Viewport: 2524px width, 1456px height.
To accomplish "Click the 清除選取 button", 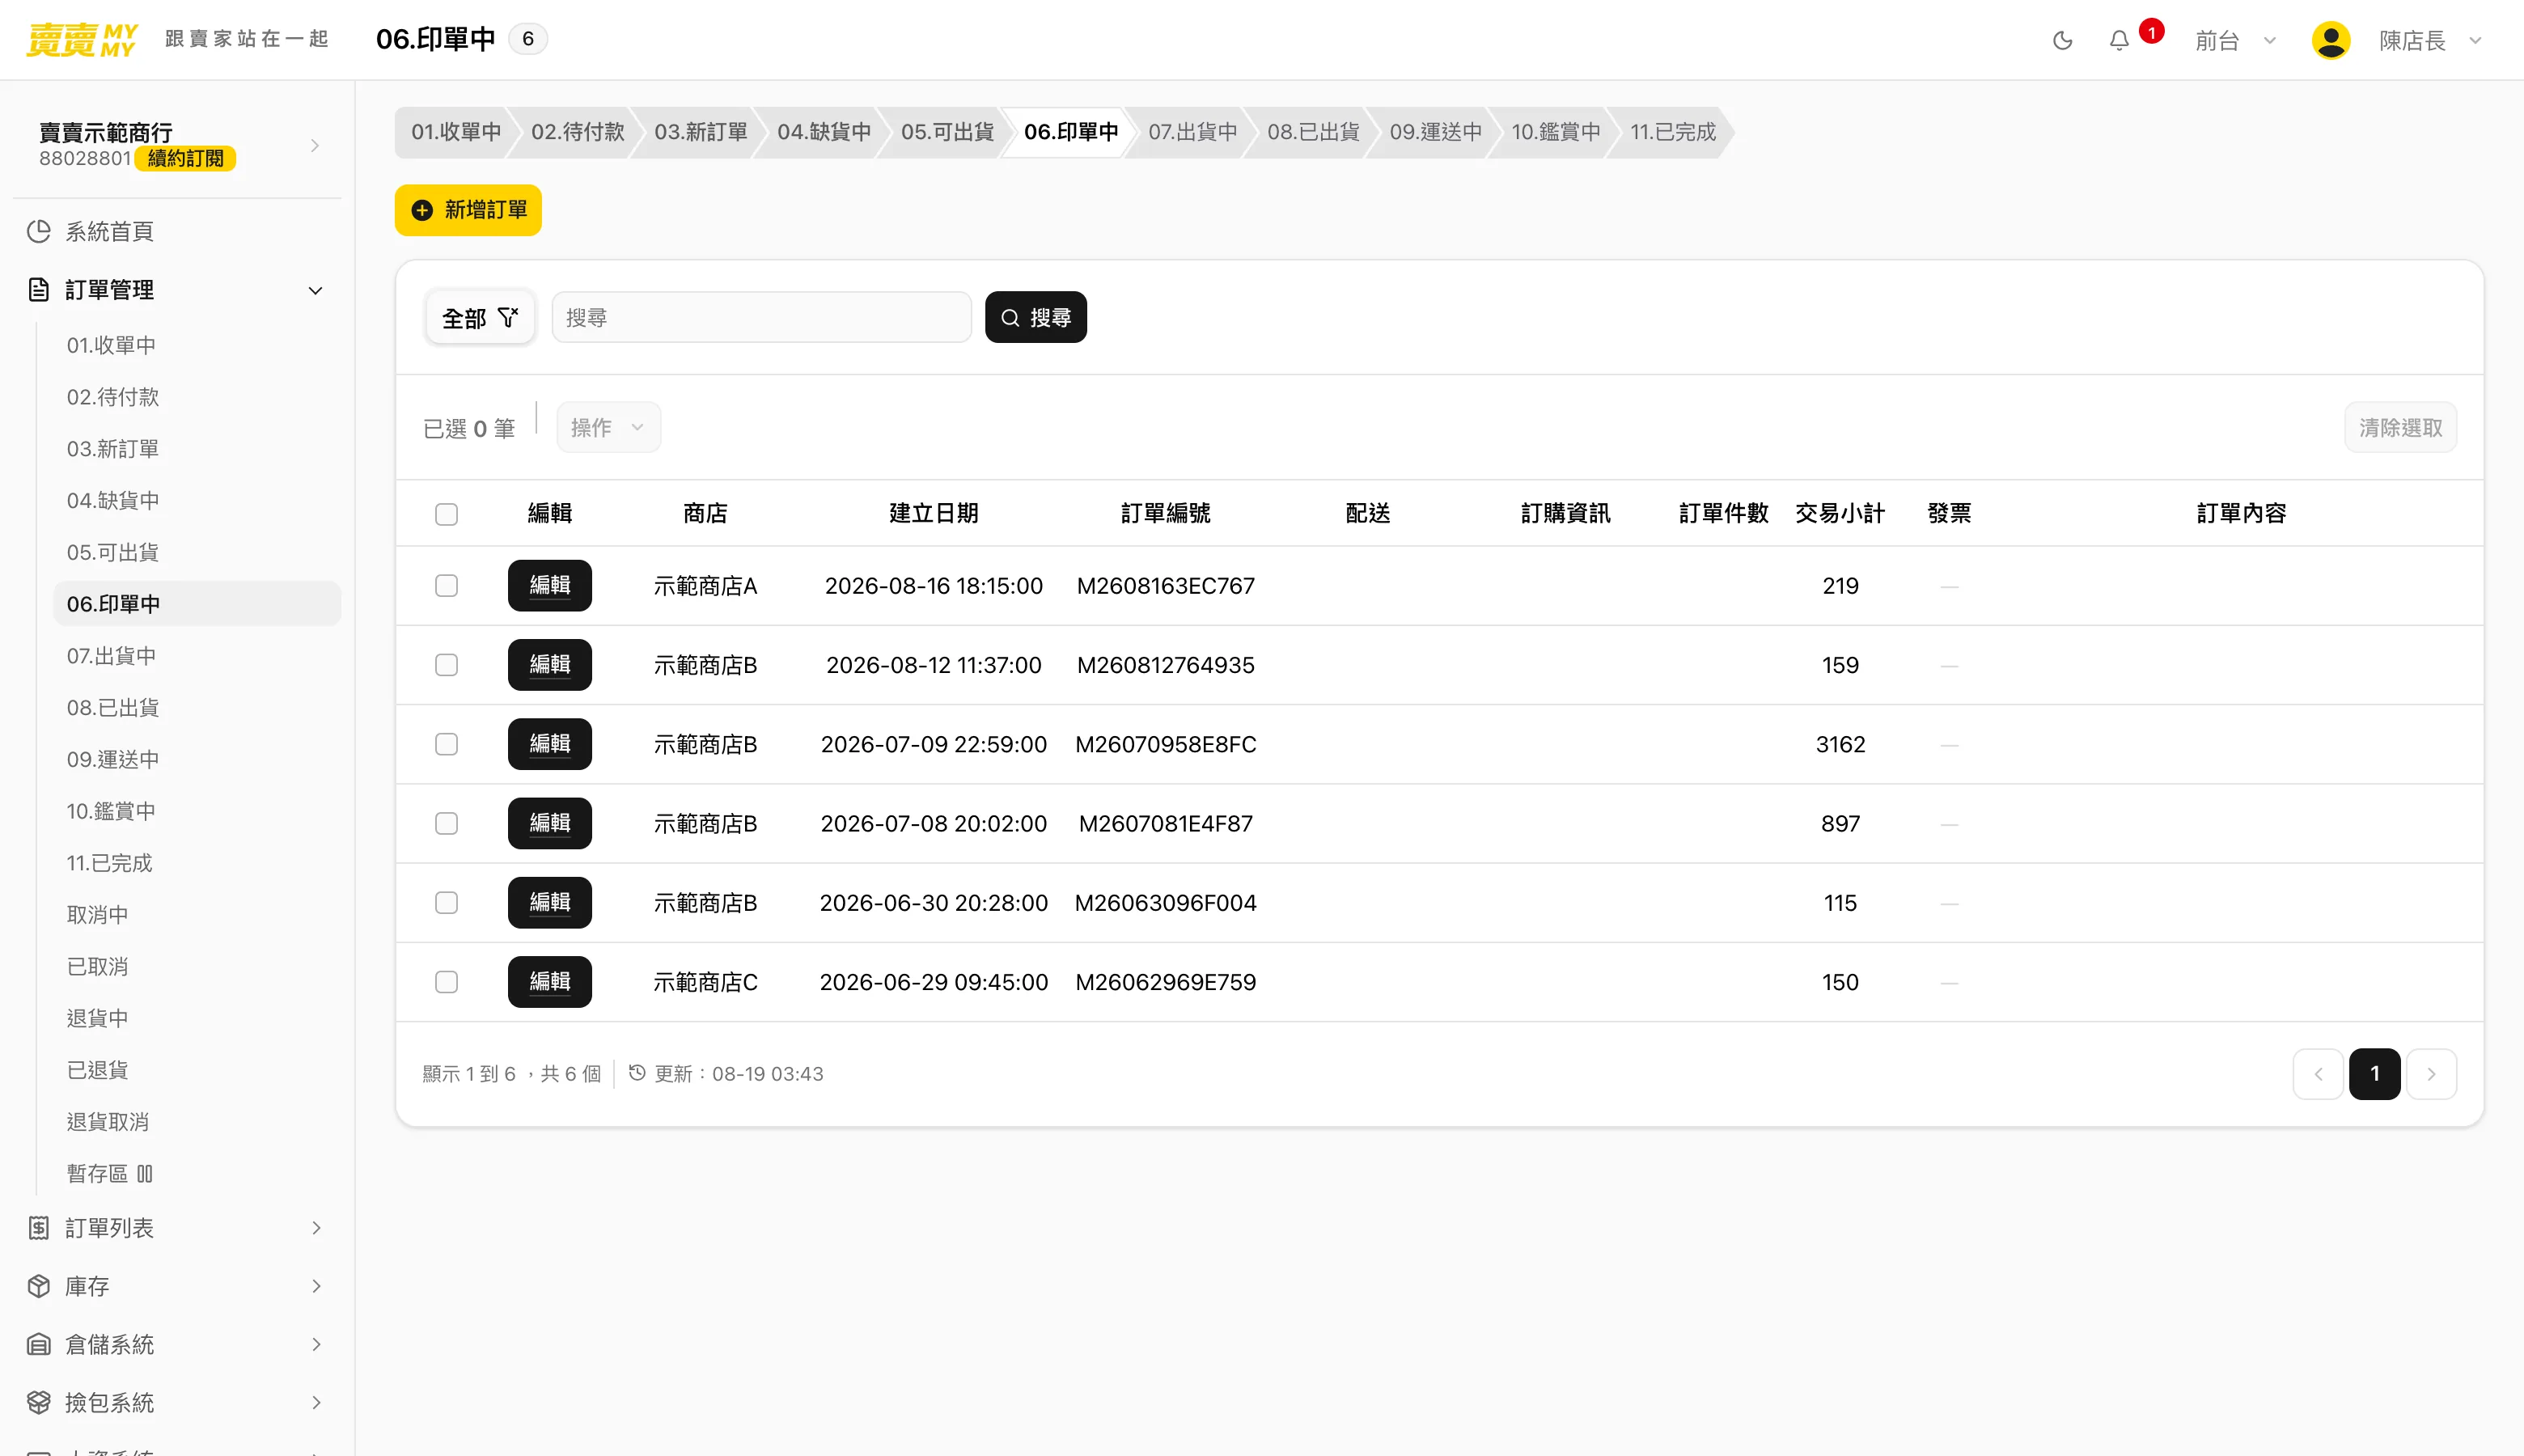I will tap(2400, 427).
